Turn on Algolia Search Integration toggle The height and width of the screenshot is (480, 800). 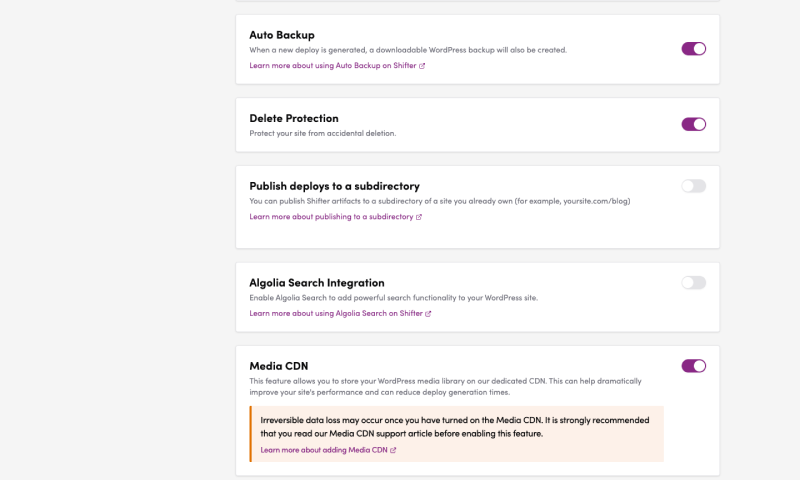pyautogui.click(x=693, y=283)
